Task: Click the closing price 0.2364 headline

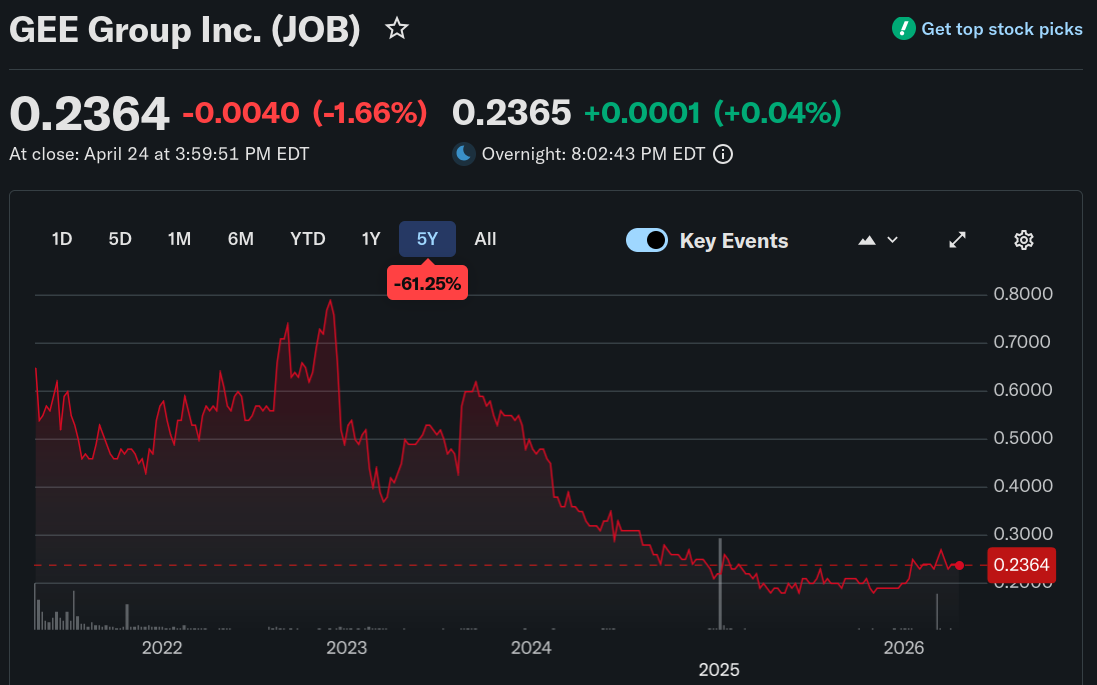Action: (x=89, y=114)
